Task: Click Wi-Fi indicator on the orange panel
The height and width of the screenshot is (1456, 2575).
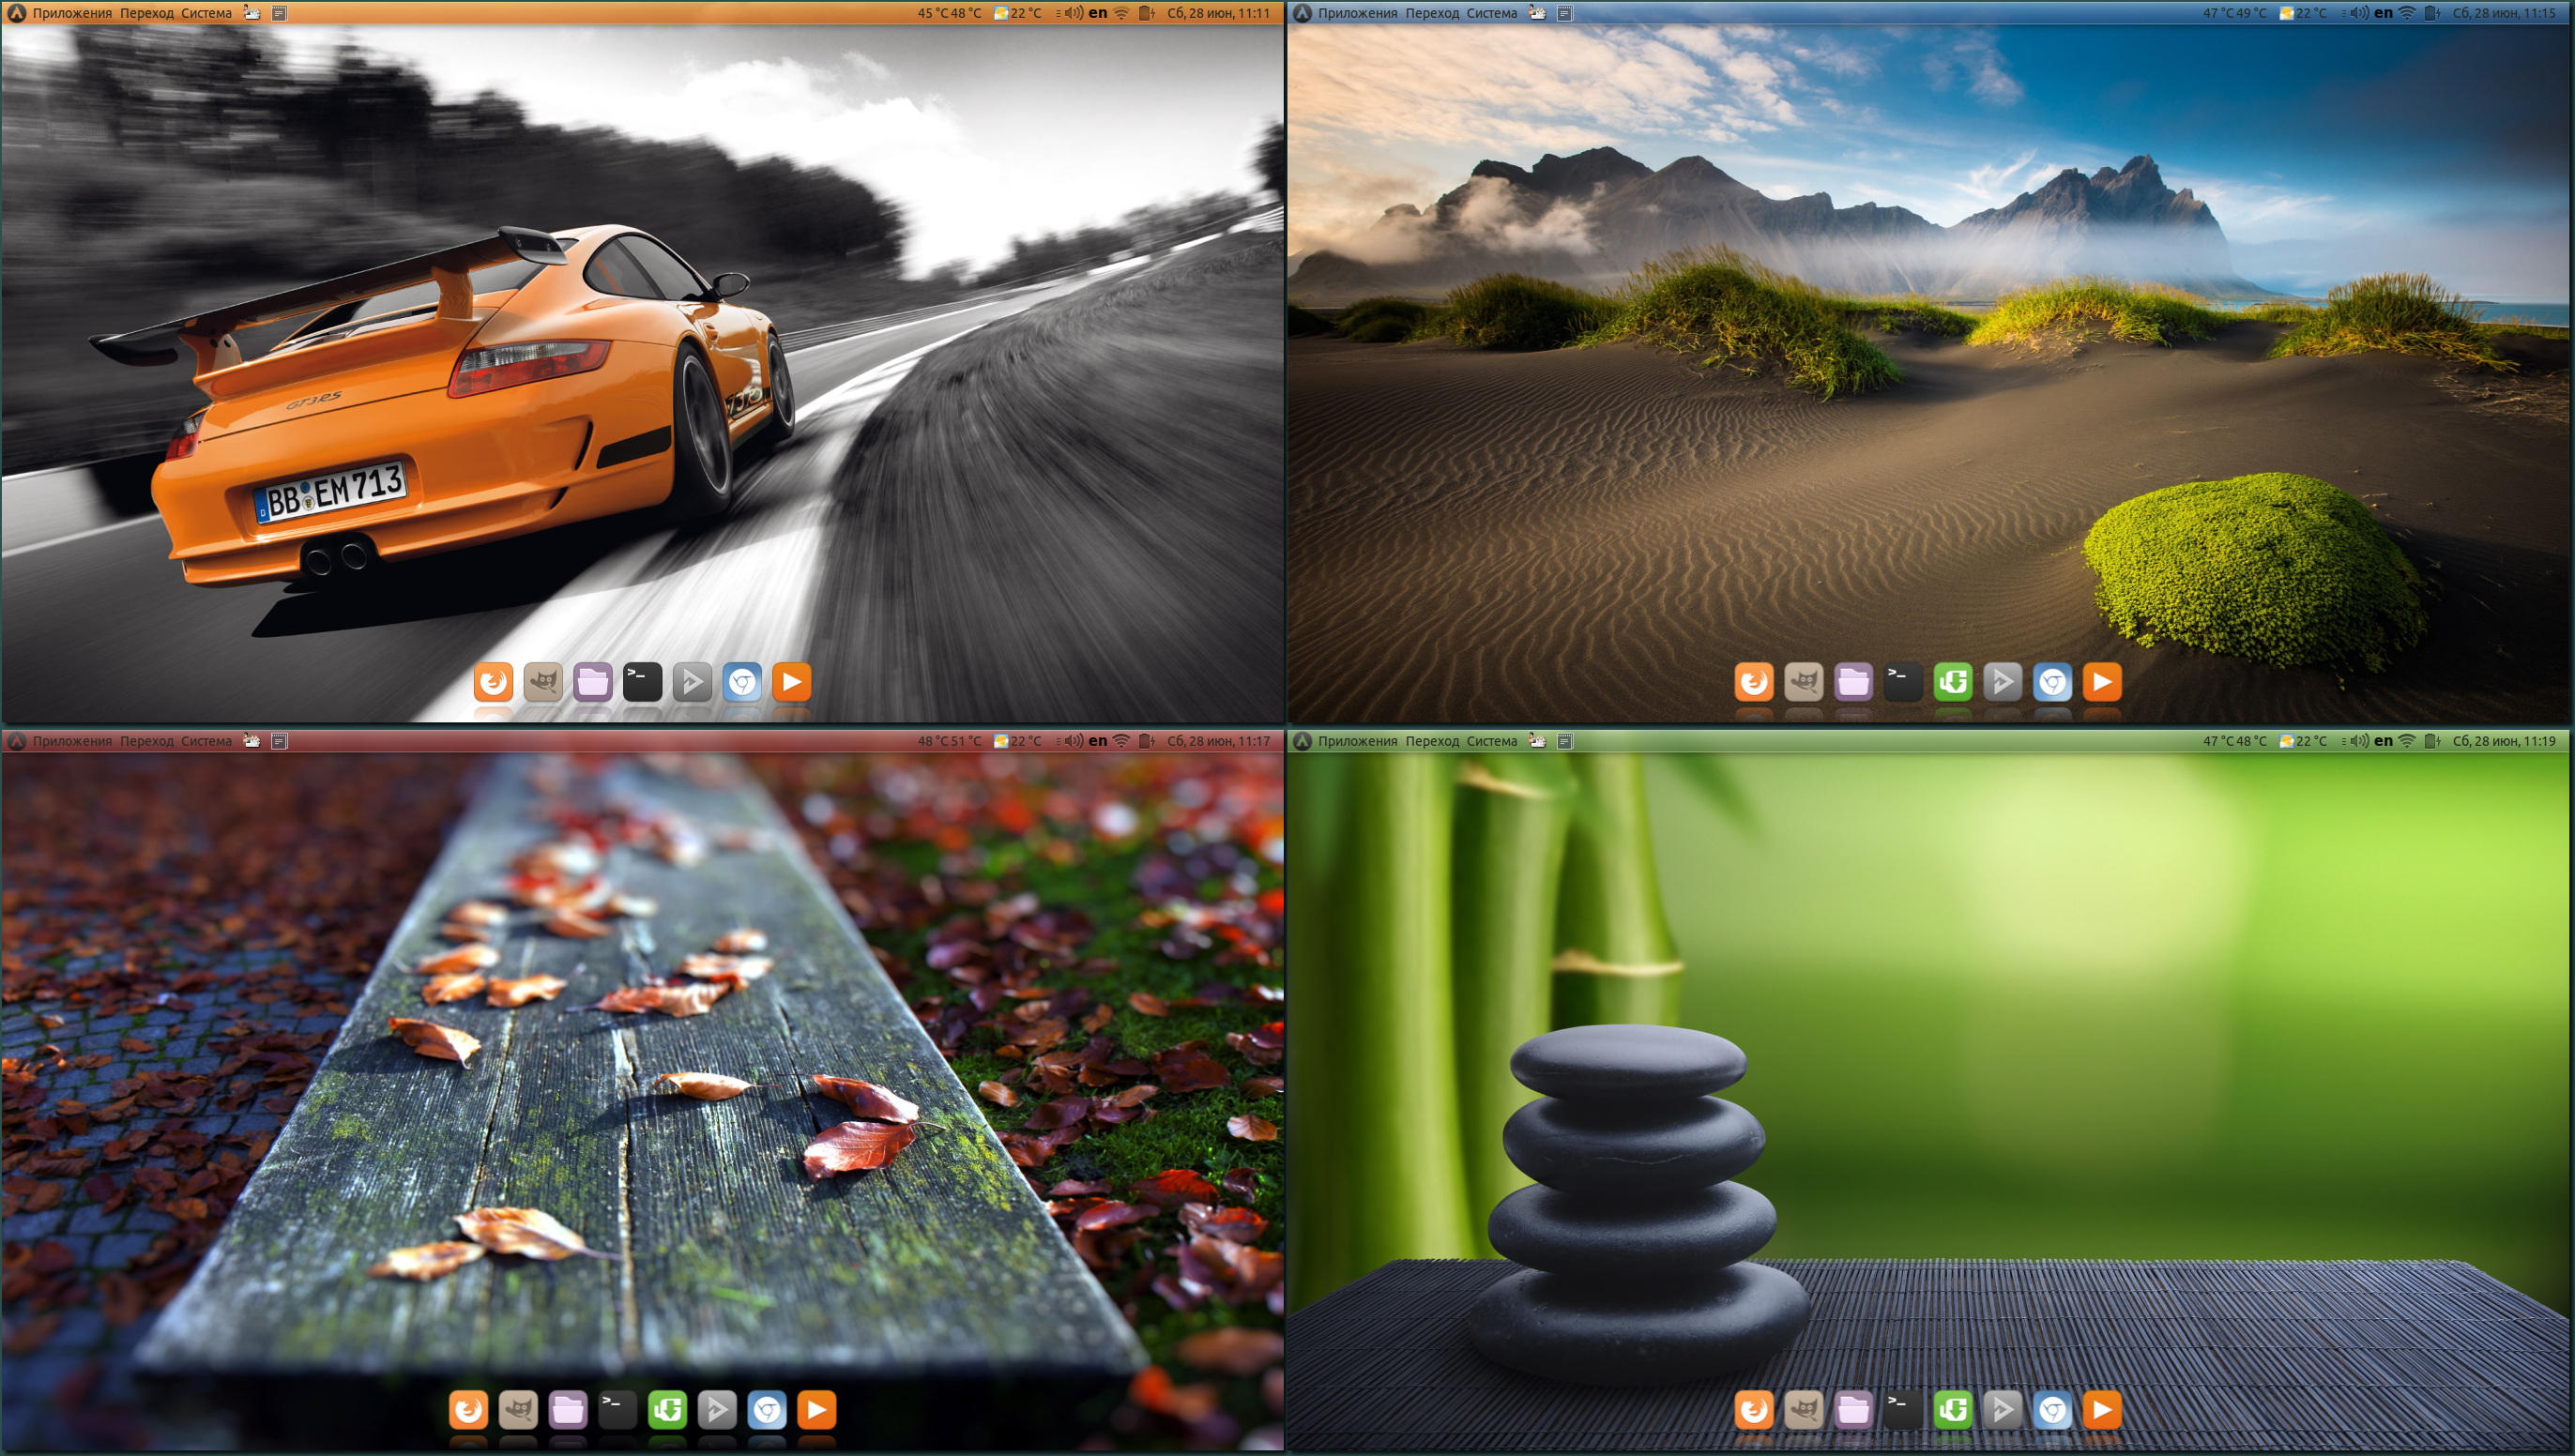Action: pos(1121,13)
